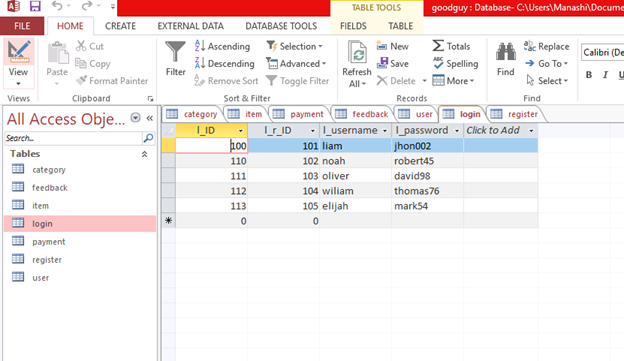This screenshot has height=361, width=624.
Task: Toggle the Totals row
Action: (x=451, y=46)
